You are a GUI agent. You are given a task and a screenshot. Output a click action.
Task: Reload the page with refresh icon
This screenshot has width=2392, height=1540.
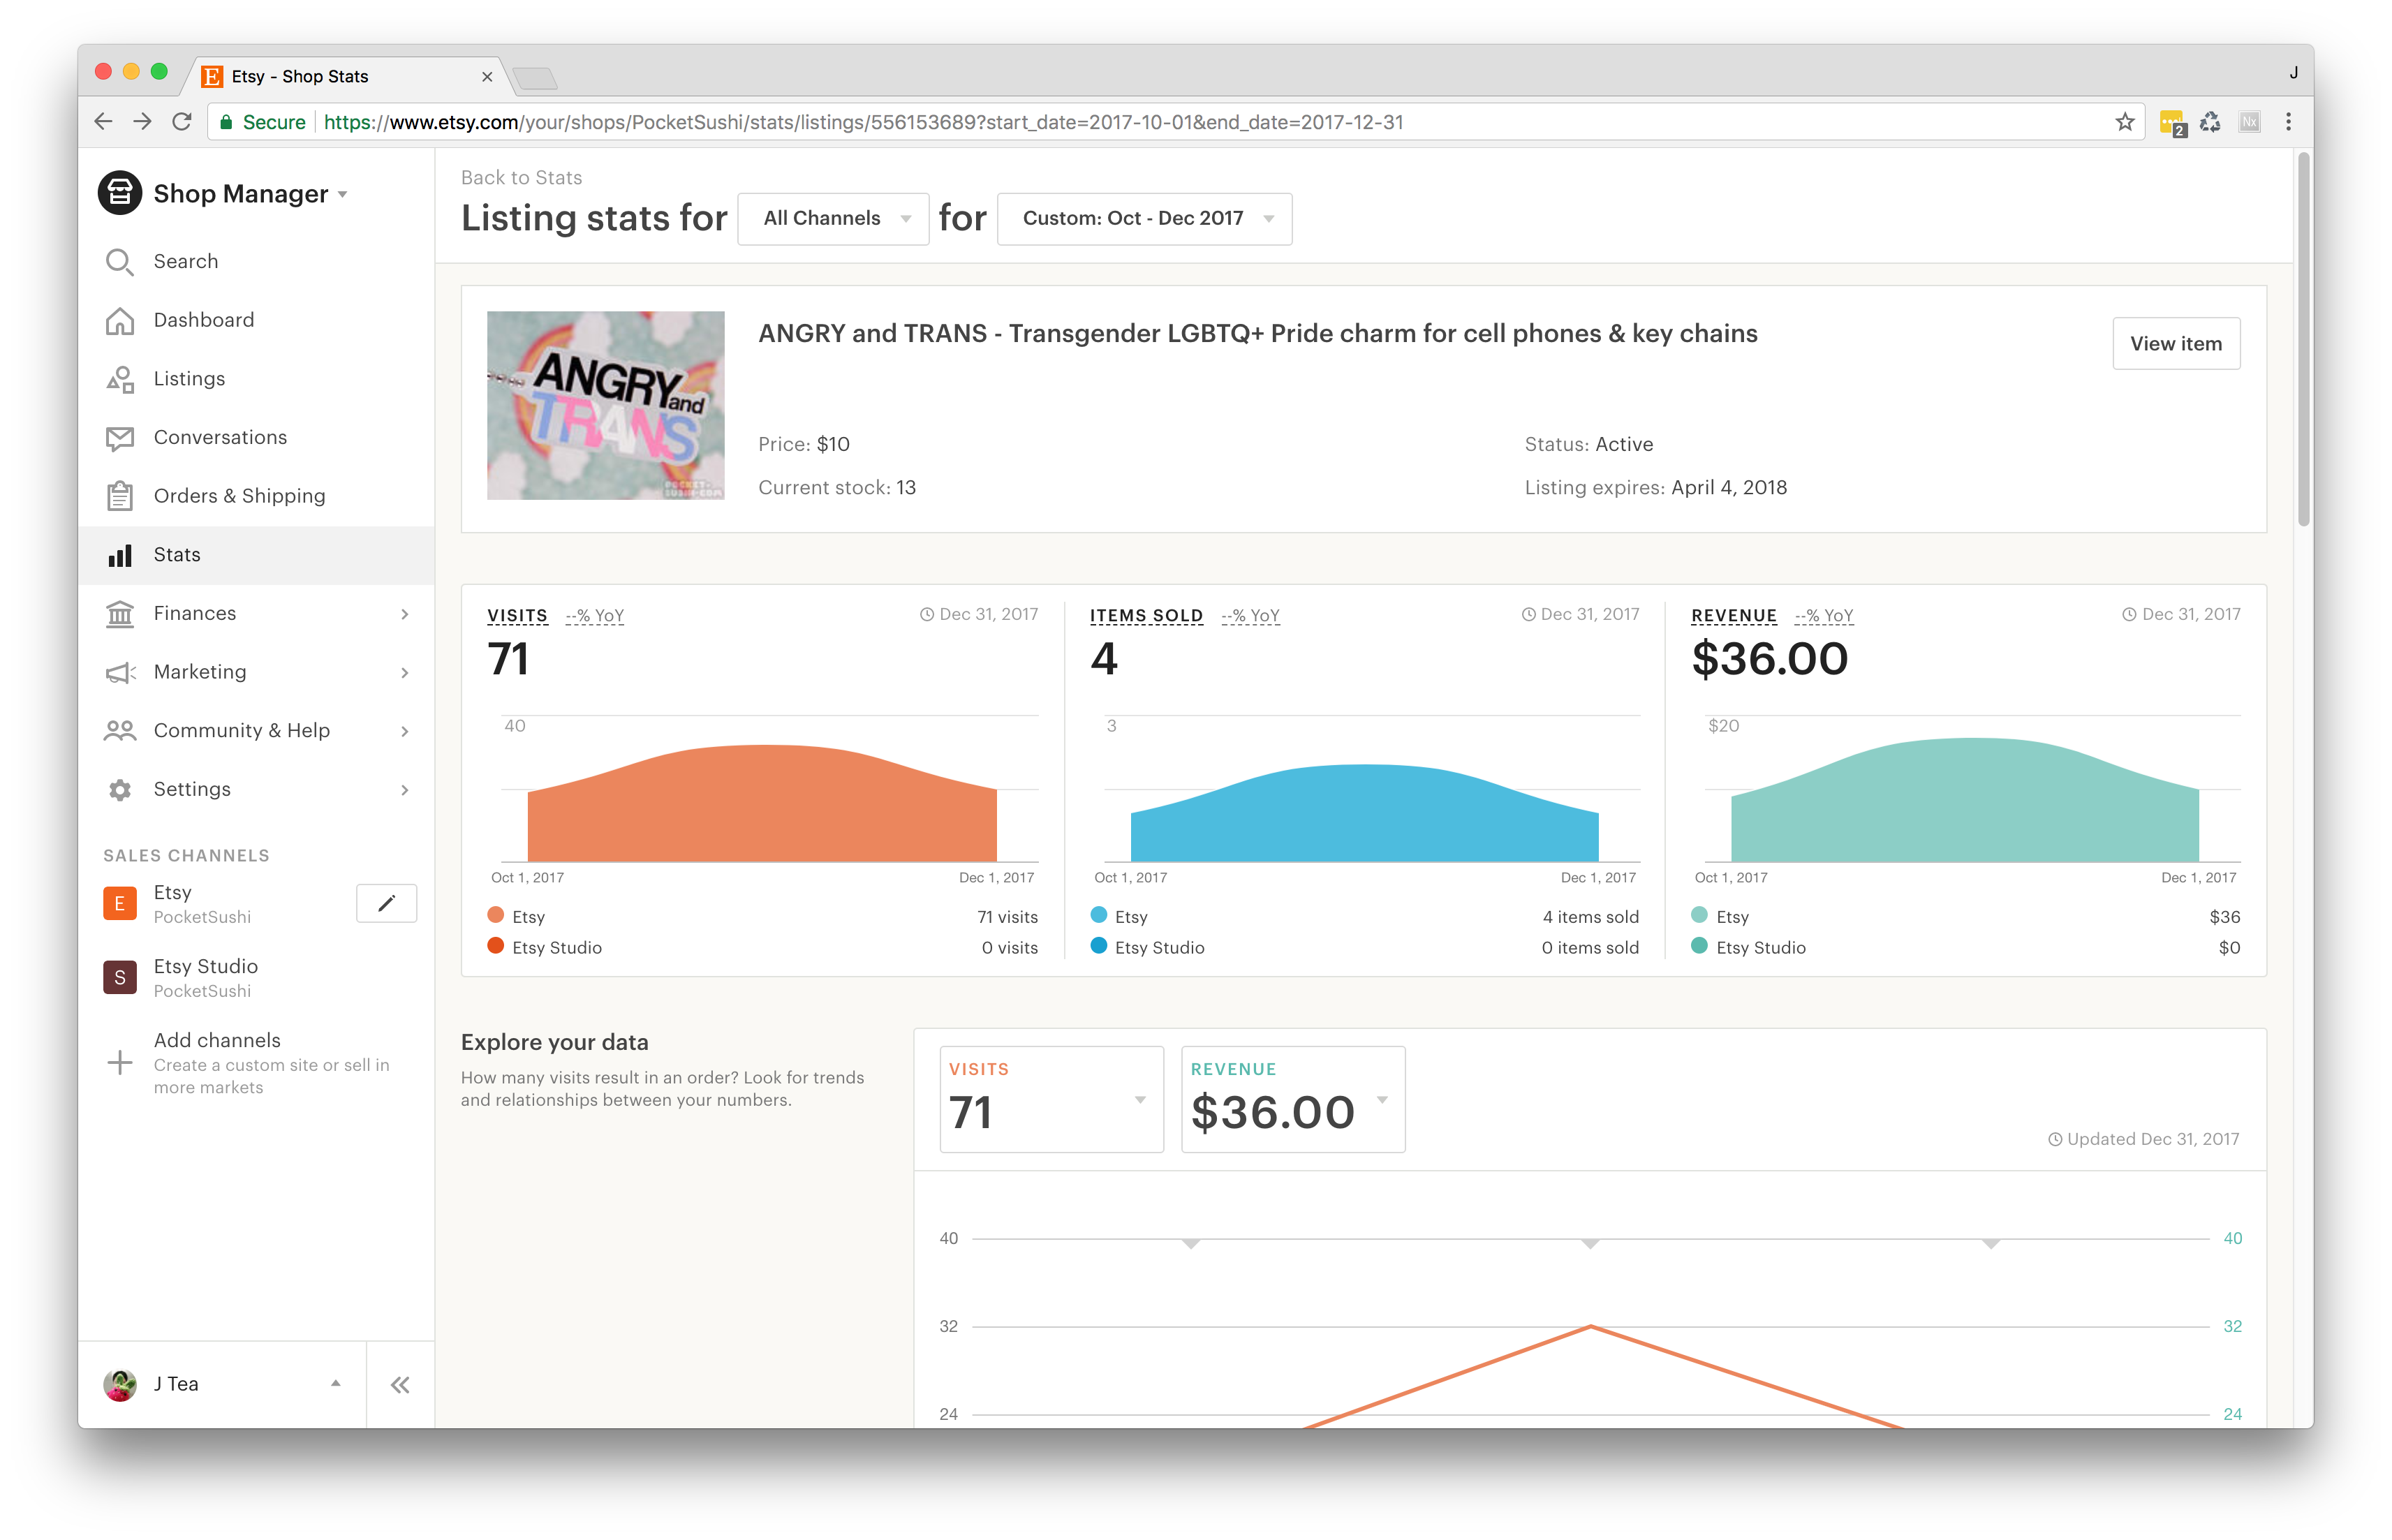[181, 122]
